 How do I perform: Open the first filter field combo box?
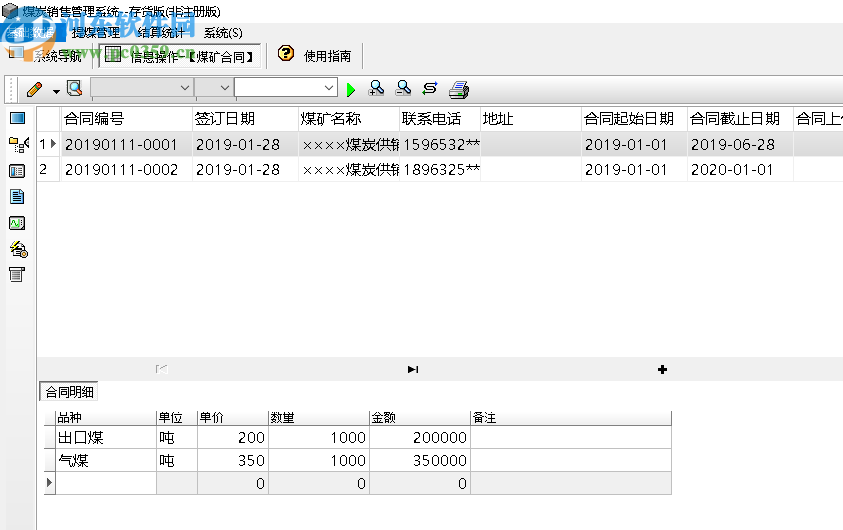142,88
